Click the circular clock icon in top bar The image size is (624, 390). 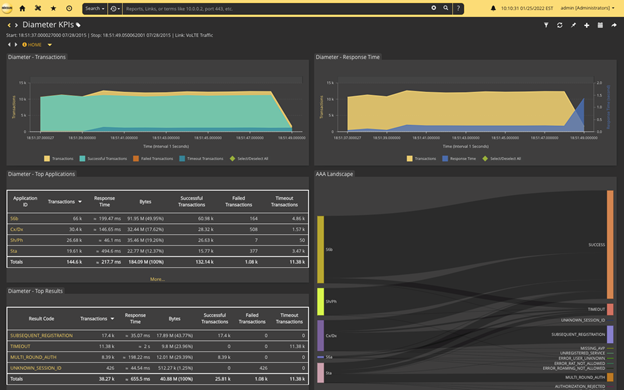point(69,8)
